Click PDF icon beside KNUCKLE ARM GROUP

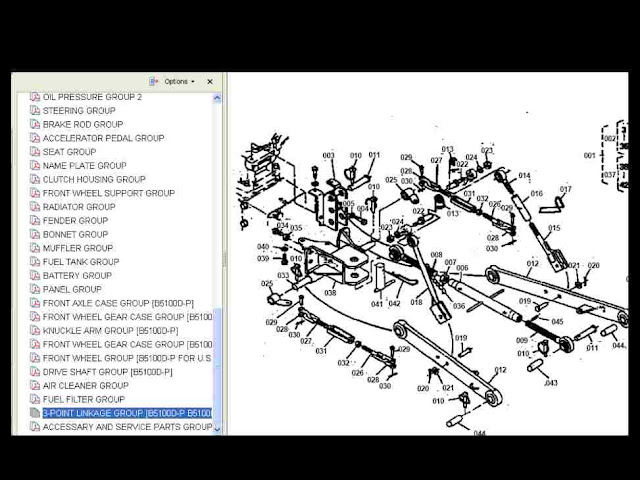point(35,331)
